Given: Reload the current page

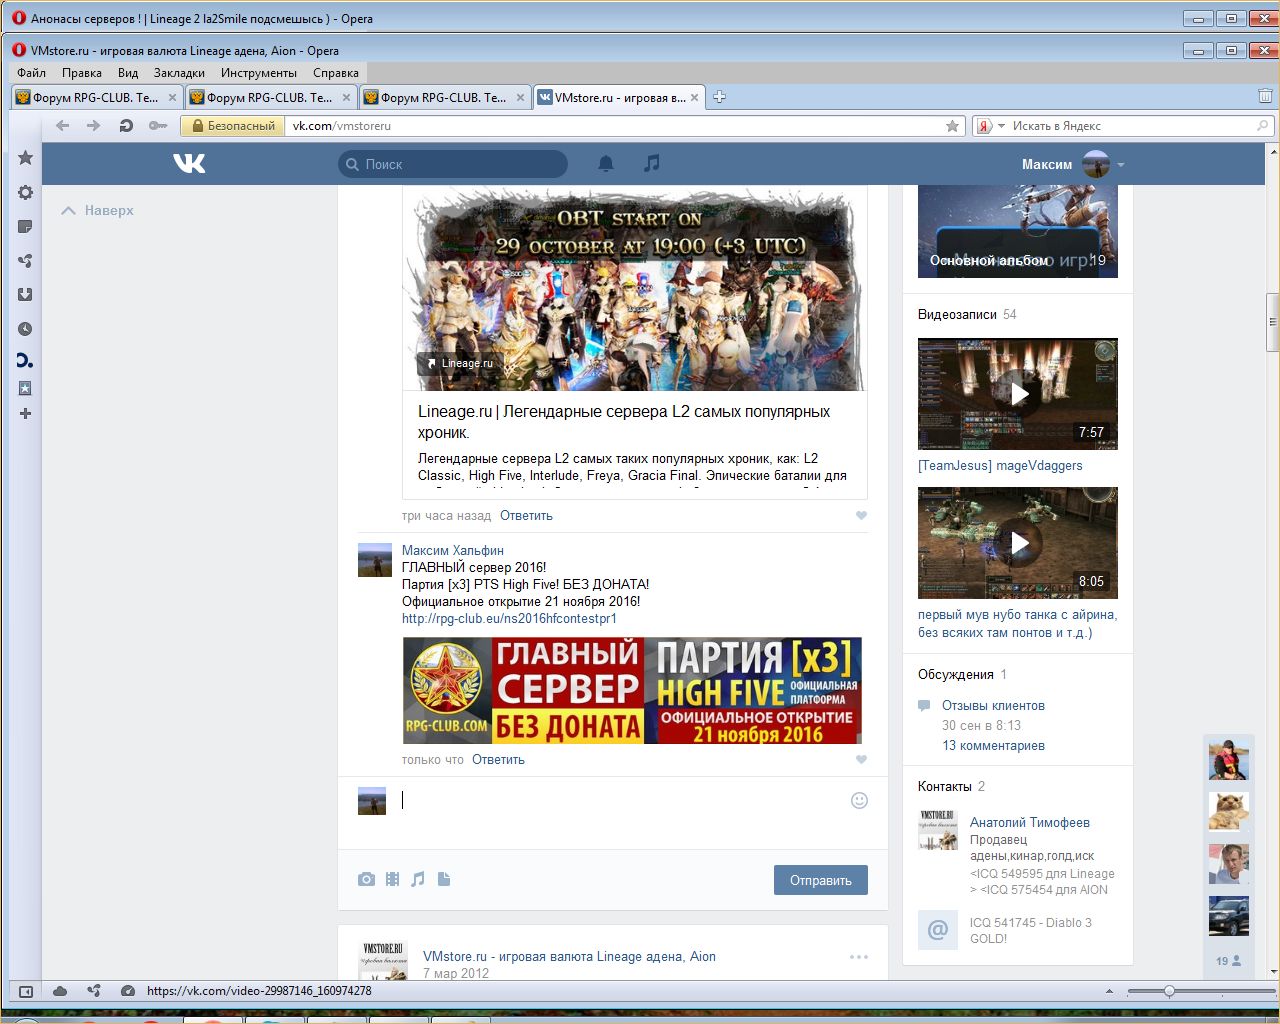Looking at the screenshot, I should (x=126, y=126).
